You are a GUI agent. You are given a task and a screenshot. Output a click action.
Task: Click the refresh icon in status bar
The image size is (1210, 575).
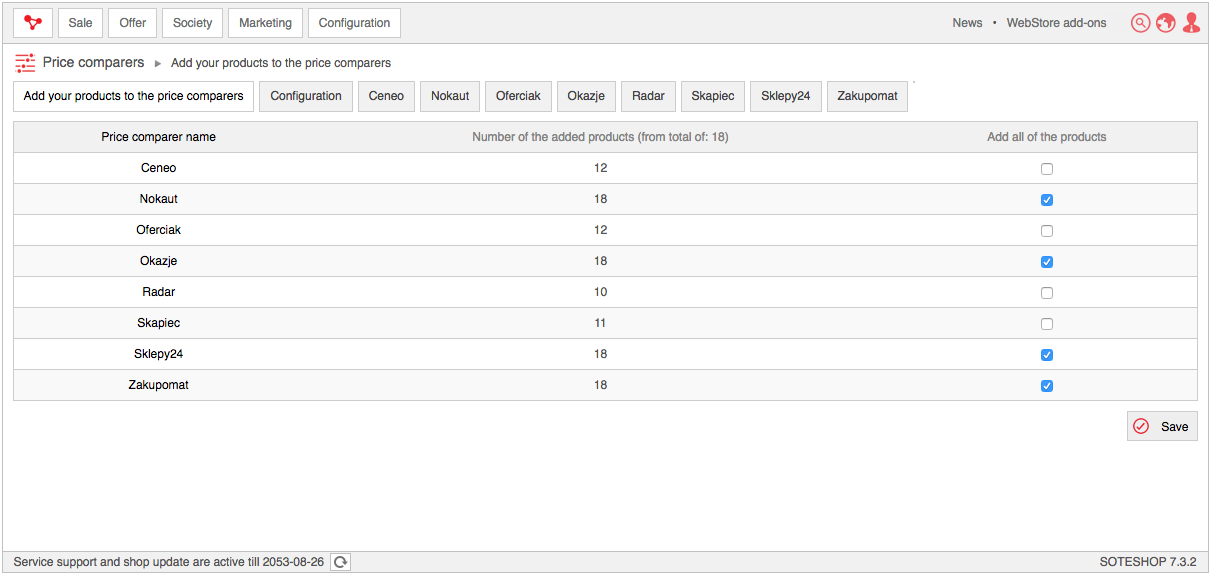pyautogui.click(x=340, y=562)
